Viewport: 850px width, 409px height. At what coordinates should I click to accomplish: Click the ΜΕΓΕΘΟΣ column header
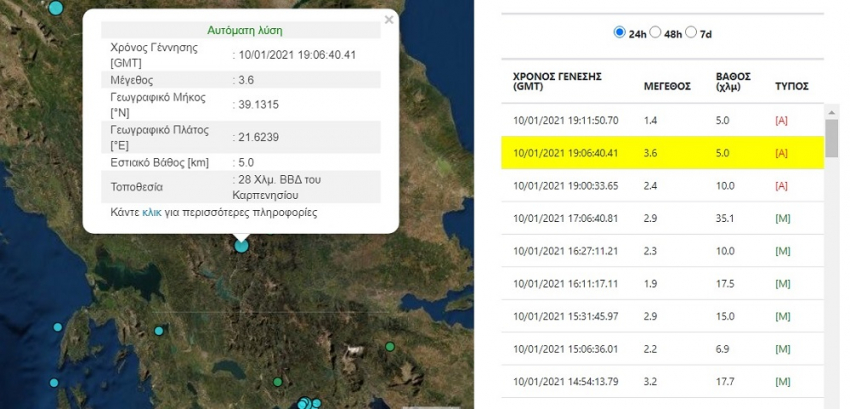click(x=667, y=86)
